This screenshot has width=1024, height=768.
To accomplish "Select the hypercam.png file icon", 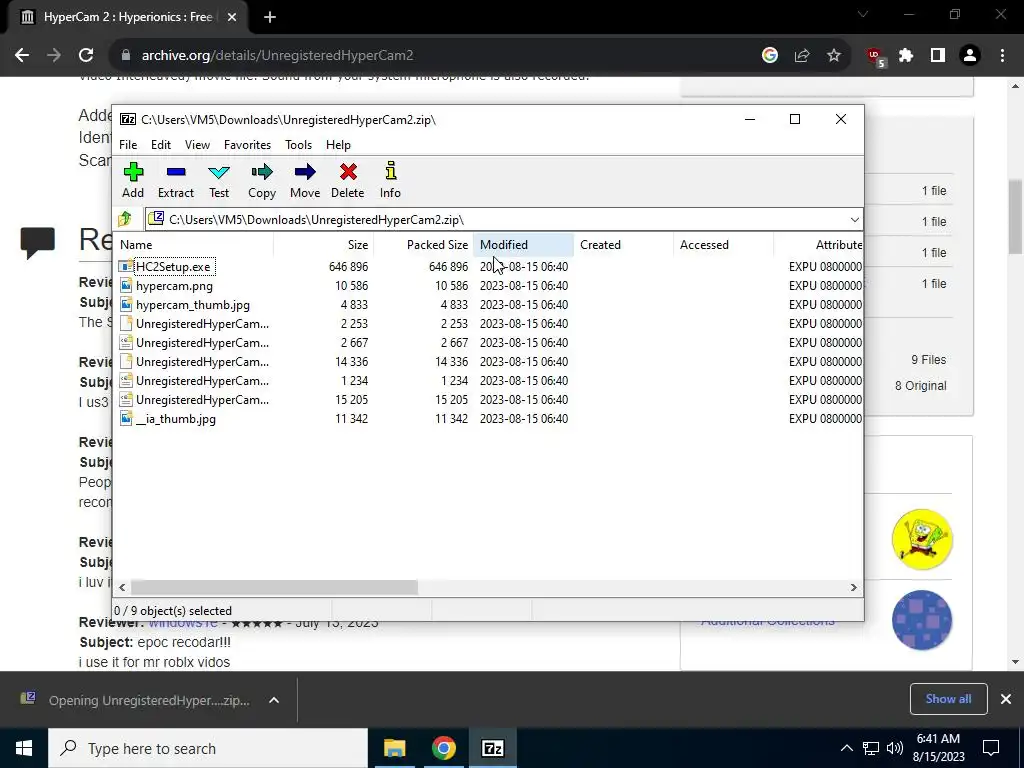I will 126,285.
